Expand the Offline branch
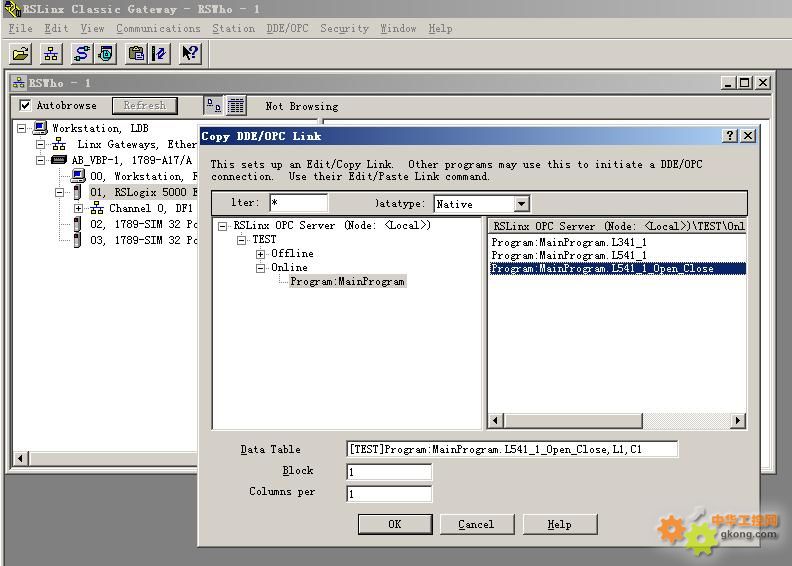 (x=261, y=254)
